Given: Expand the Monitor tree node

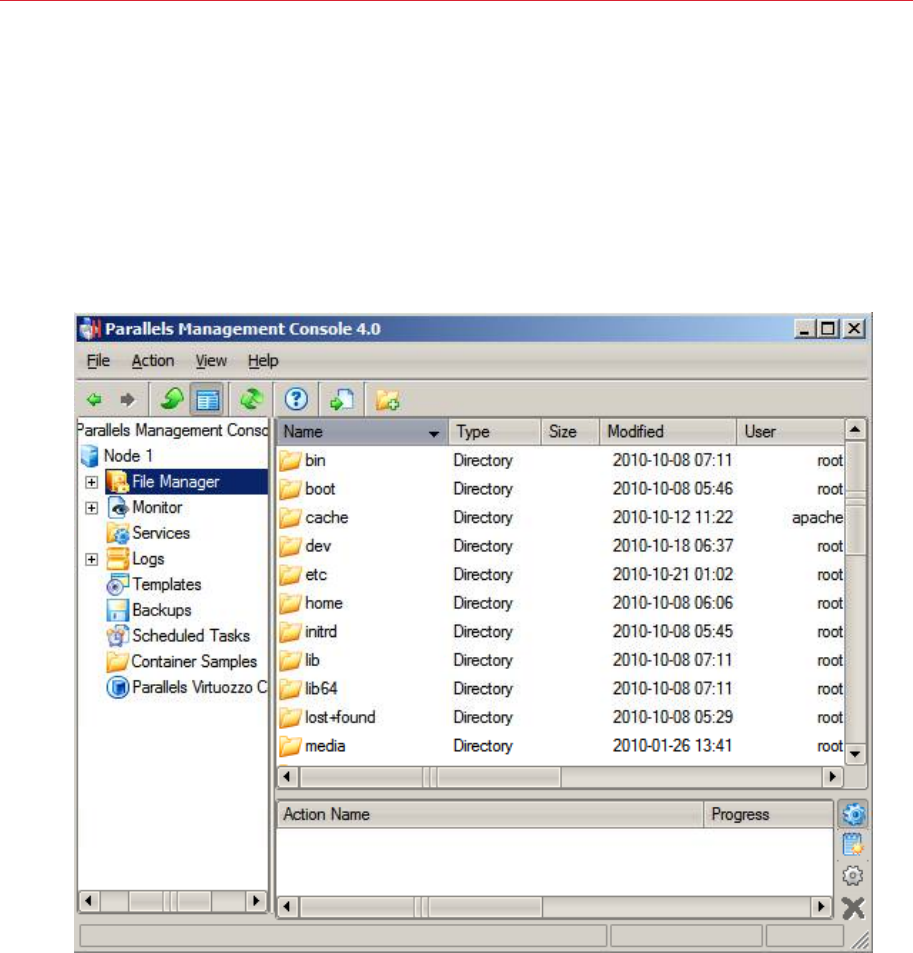Looking at the screenshot, I should pos(92,507).
